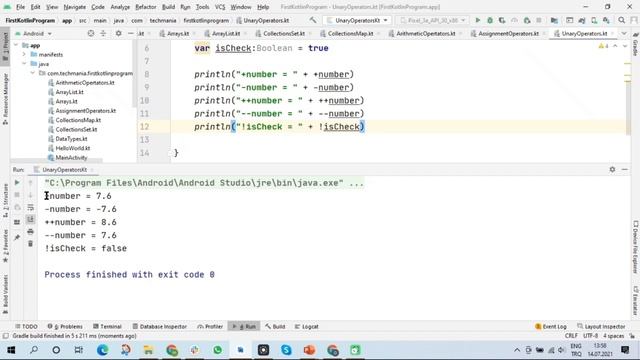
Task: Open TODO tool window
Action: click(x=26, y=327)
